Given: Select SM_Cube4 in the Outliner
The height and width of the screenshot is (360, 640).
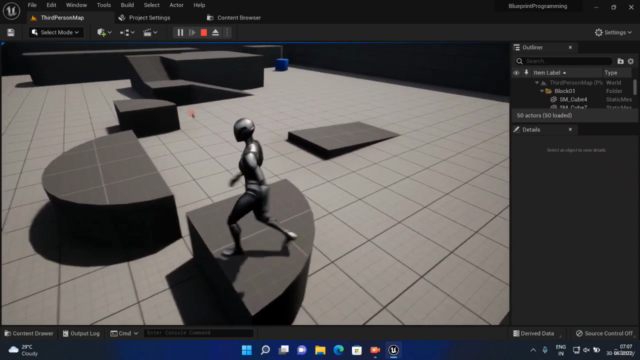Looking at the screenshot, I should 573,100.
